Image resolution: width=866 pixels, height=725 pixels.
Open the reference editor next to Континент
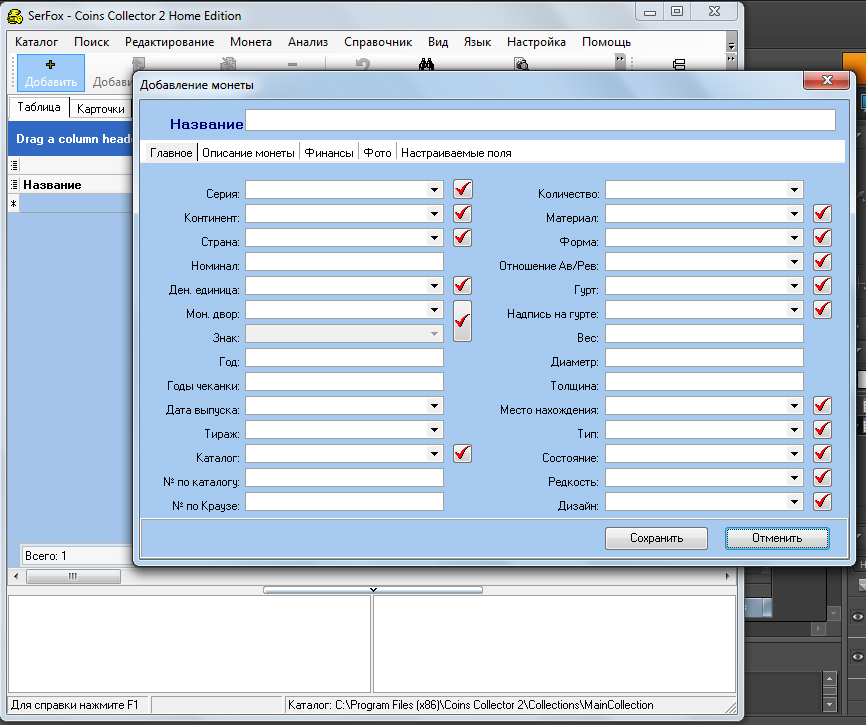463,214
